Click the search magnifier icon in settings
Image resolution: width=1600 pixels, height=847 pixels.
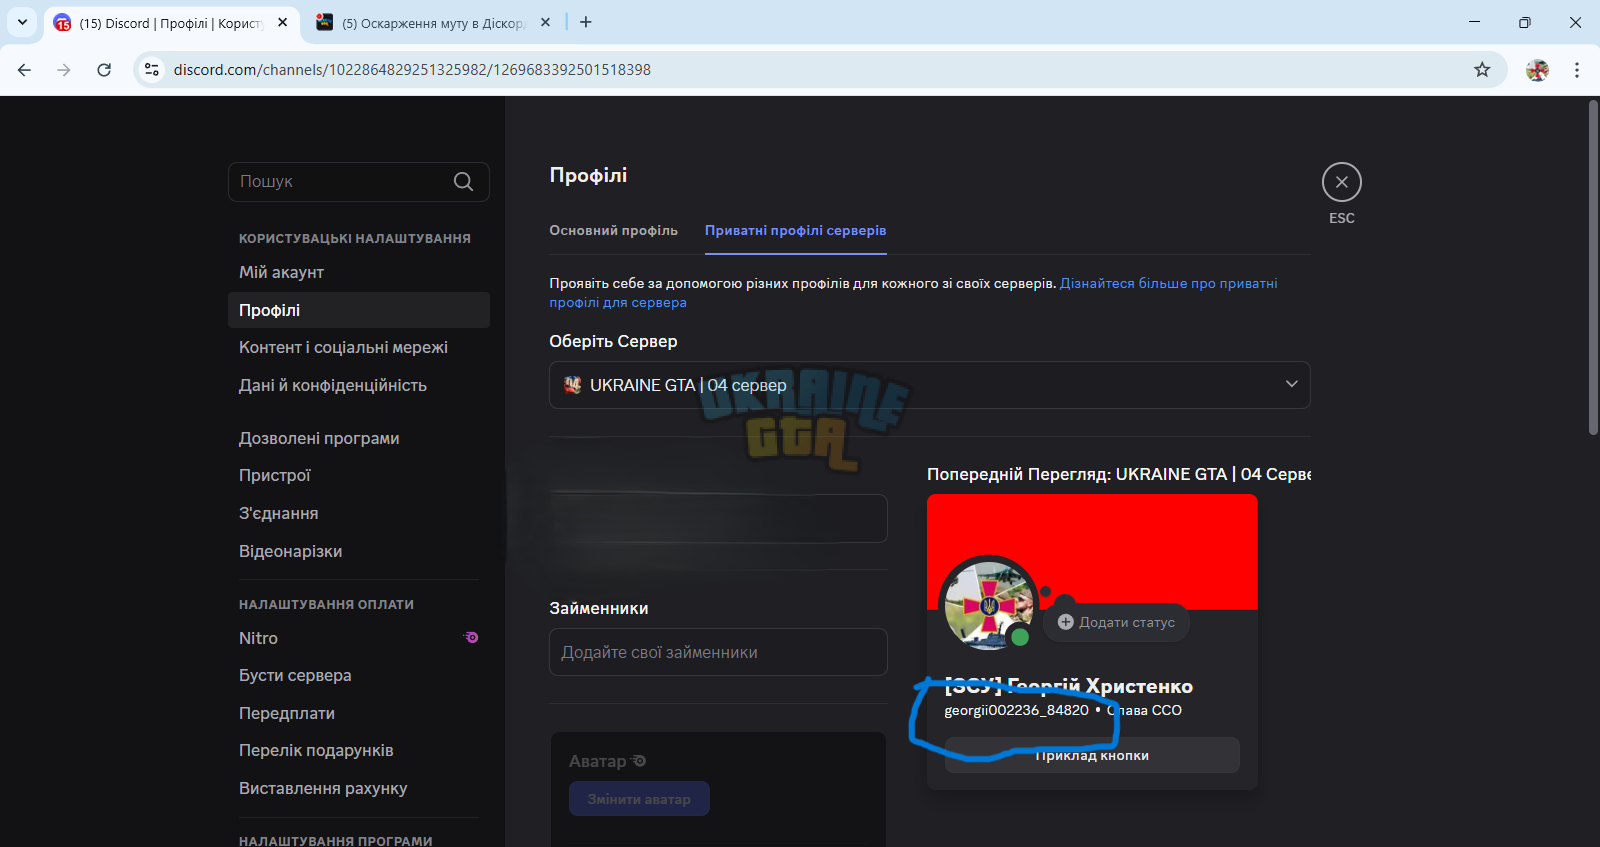tap(463, 182)
